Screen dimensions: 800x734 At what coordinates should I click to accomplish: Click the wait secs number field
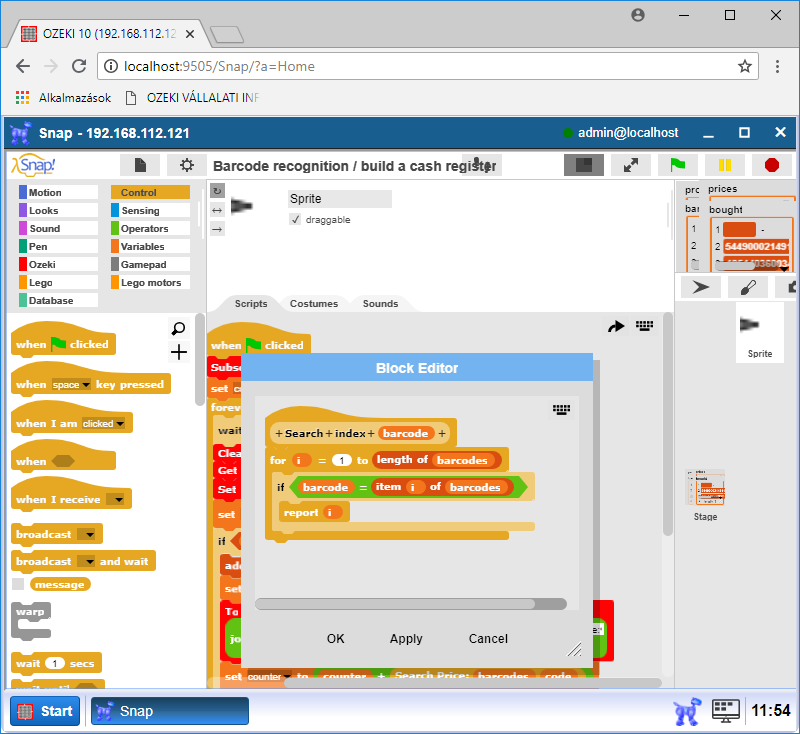55,663
